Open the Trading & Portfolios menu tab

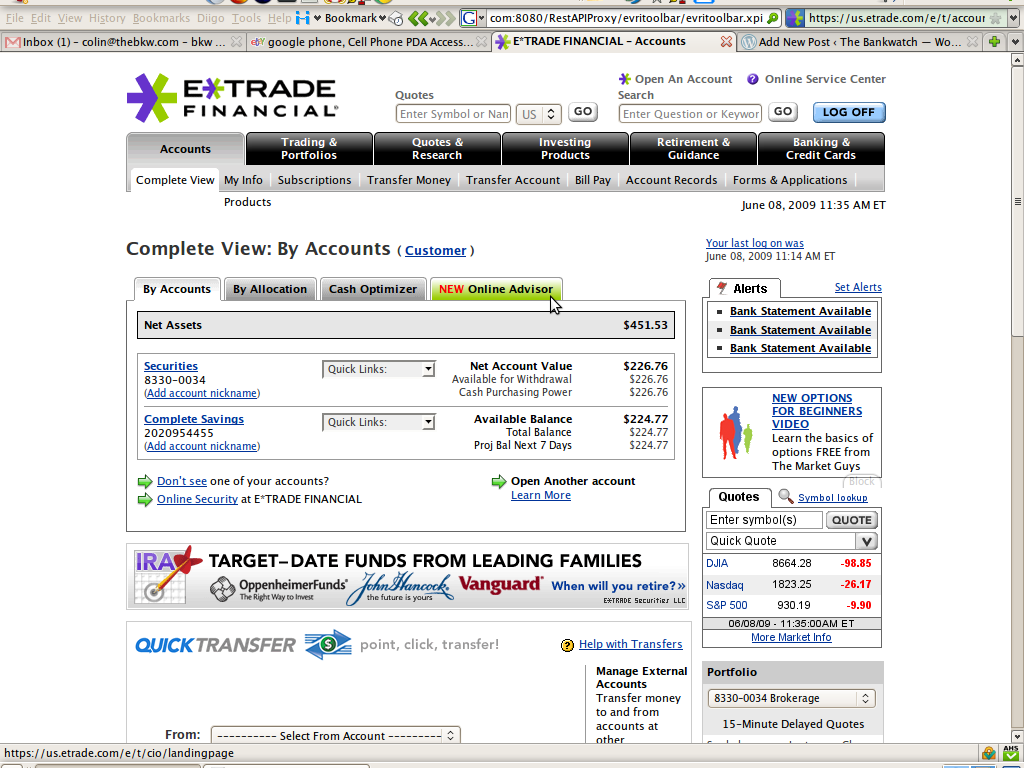tap(309, 149)
